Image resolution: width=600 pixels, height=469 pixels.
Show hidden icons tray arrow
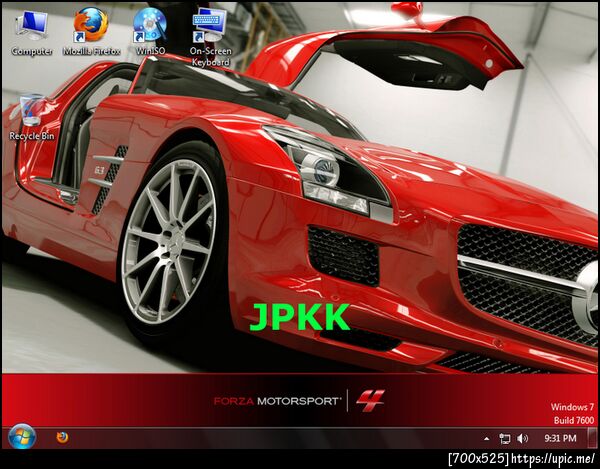486,438
